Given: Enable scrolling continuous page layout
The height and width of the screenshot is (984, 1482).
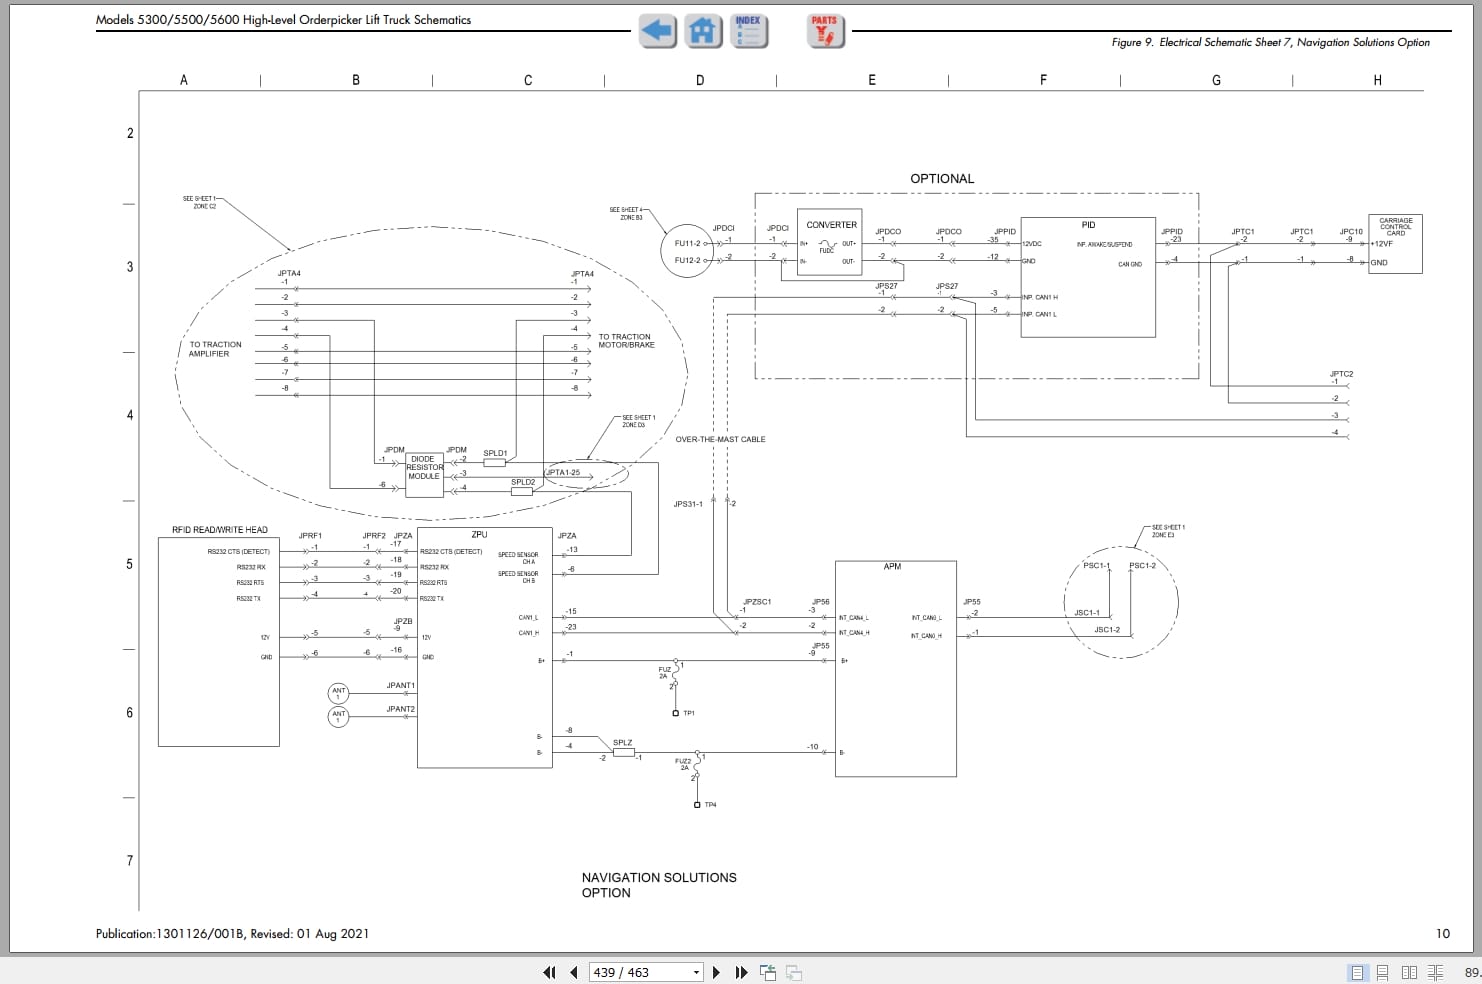Looking at the screenshot, I should [1382, 972].
